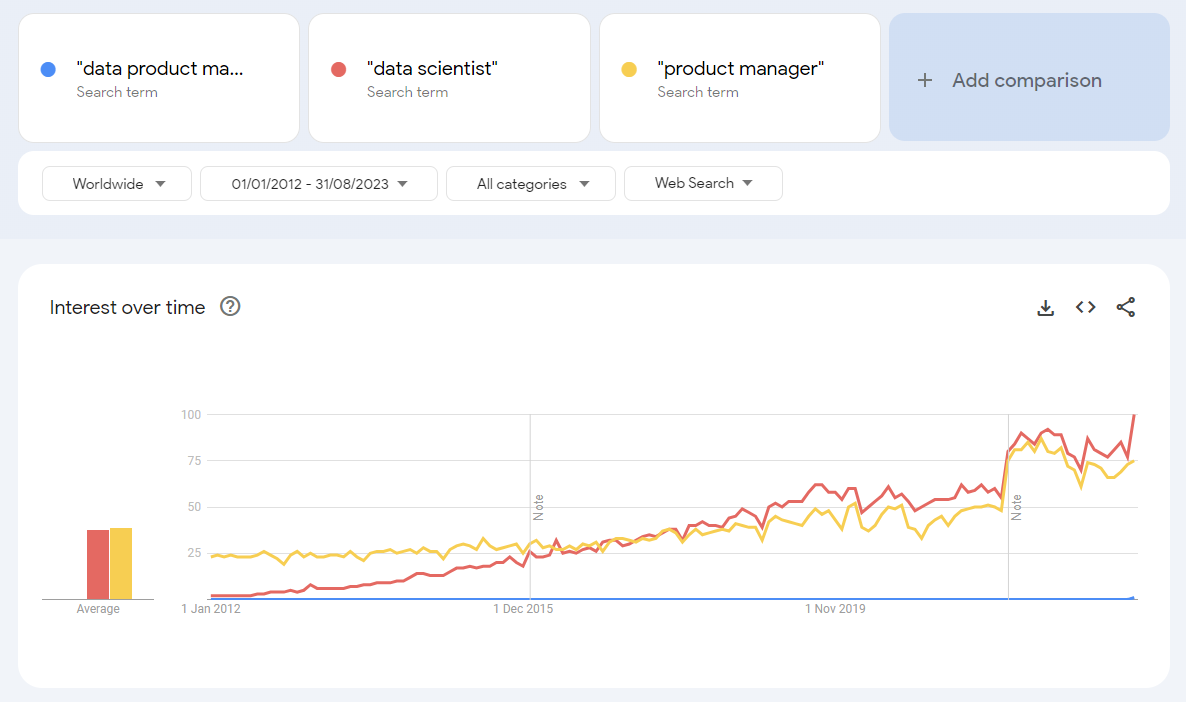This screenshot has width=1186, height=702.
Task: Open the Worldwide region dropdown
Action: pos(116,183)
